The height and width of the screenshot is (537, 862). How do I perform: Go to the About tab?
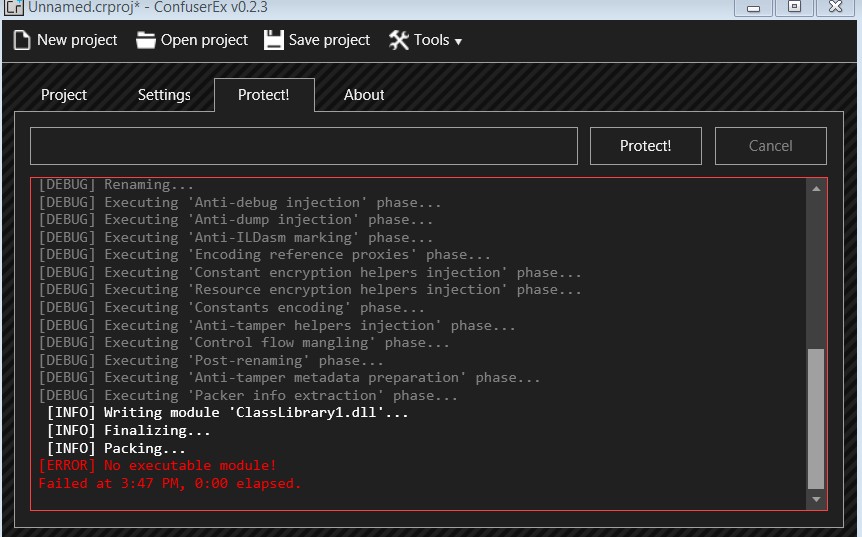[x=364, y=95]
